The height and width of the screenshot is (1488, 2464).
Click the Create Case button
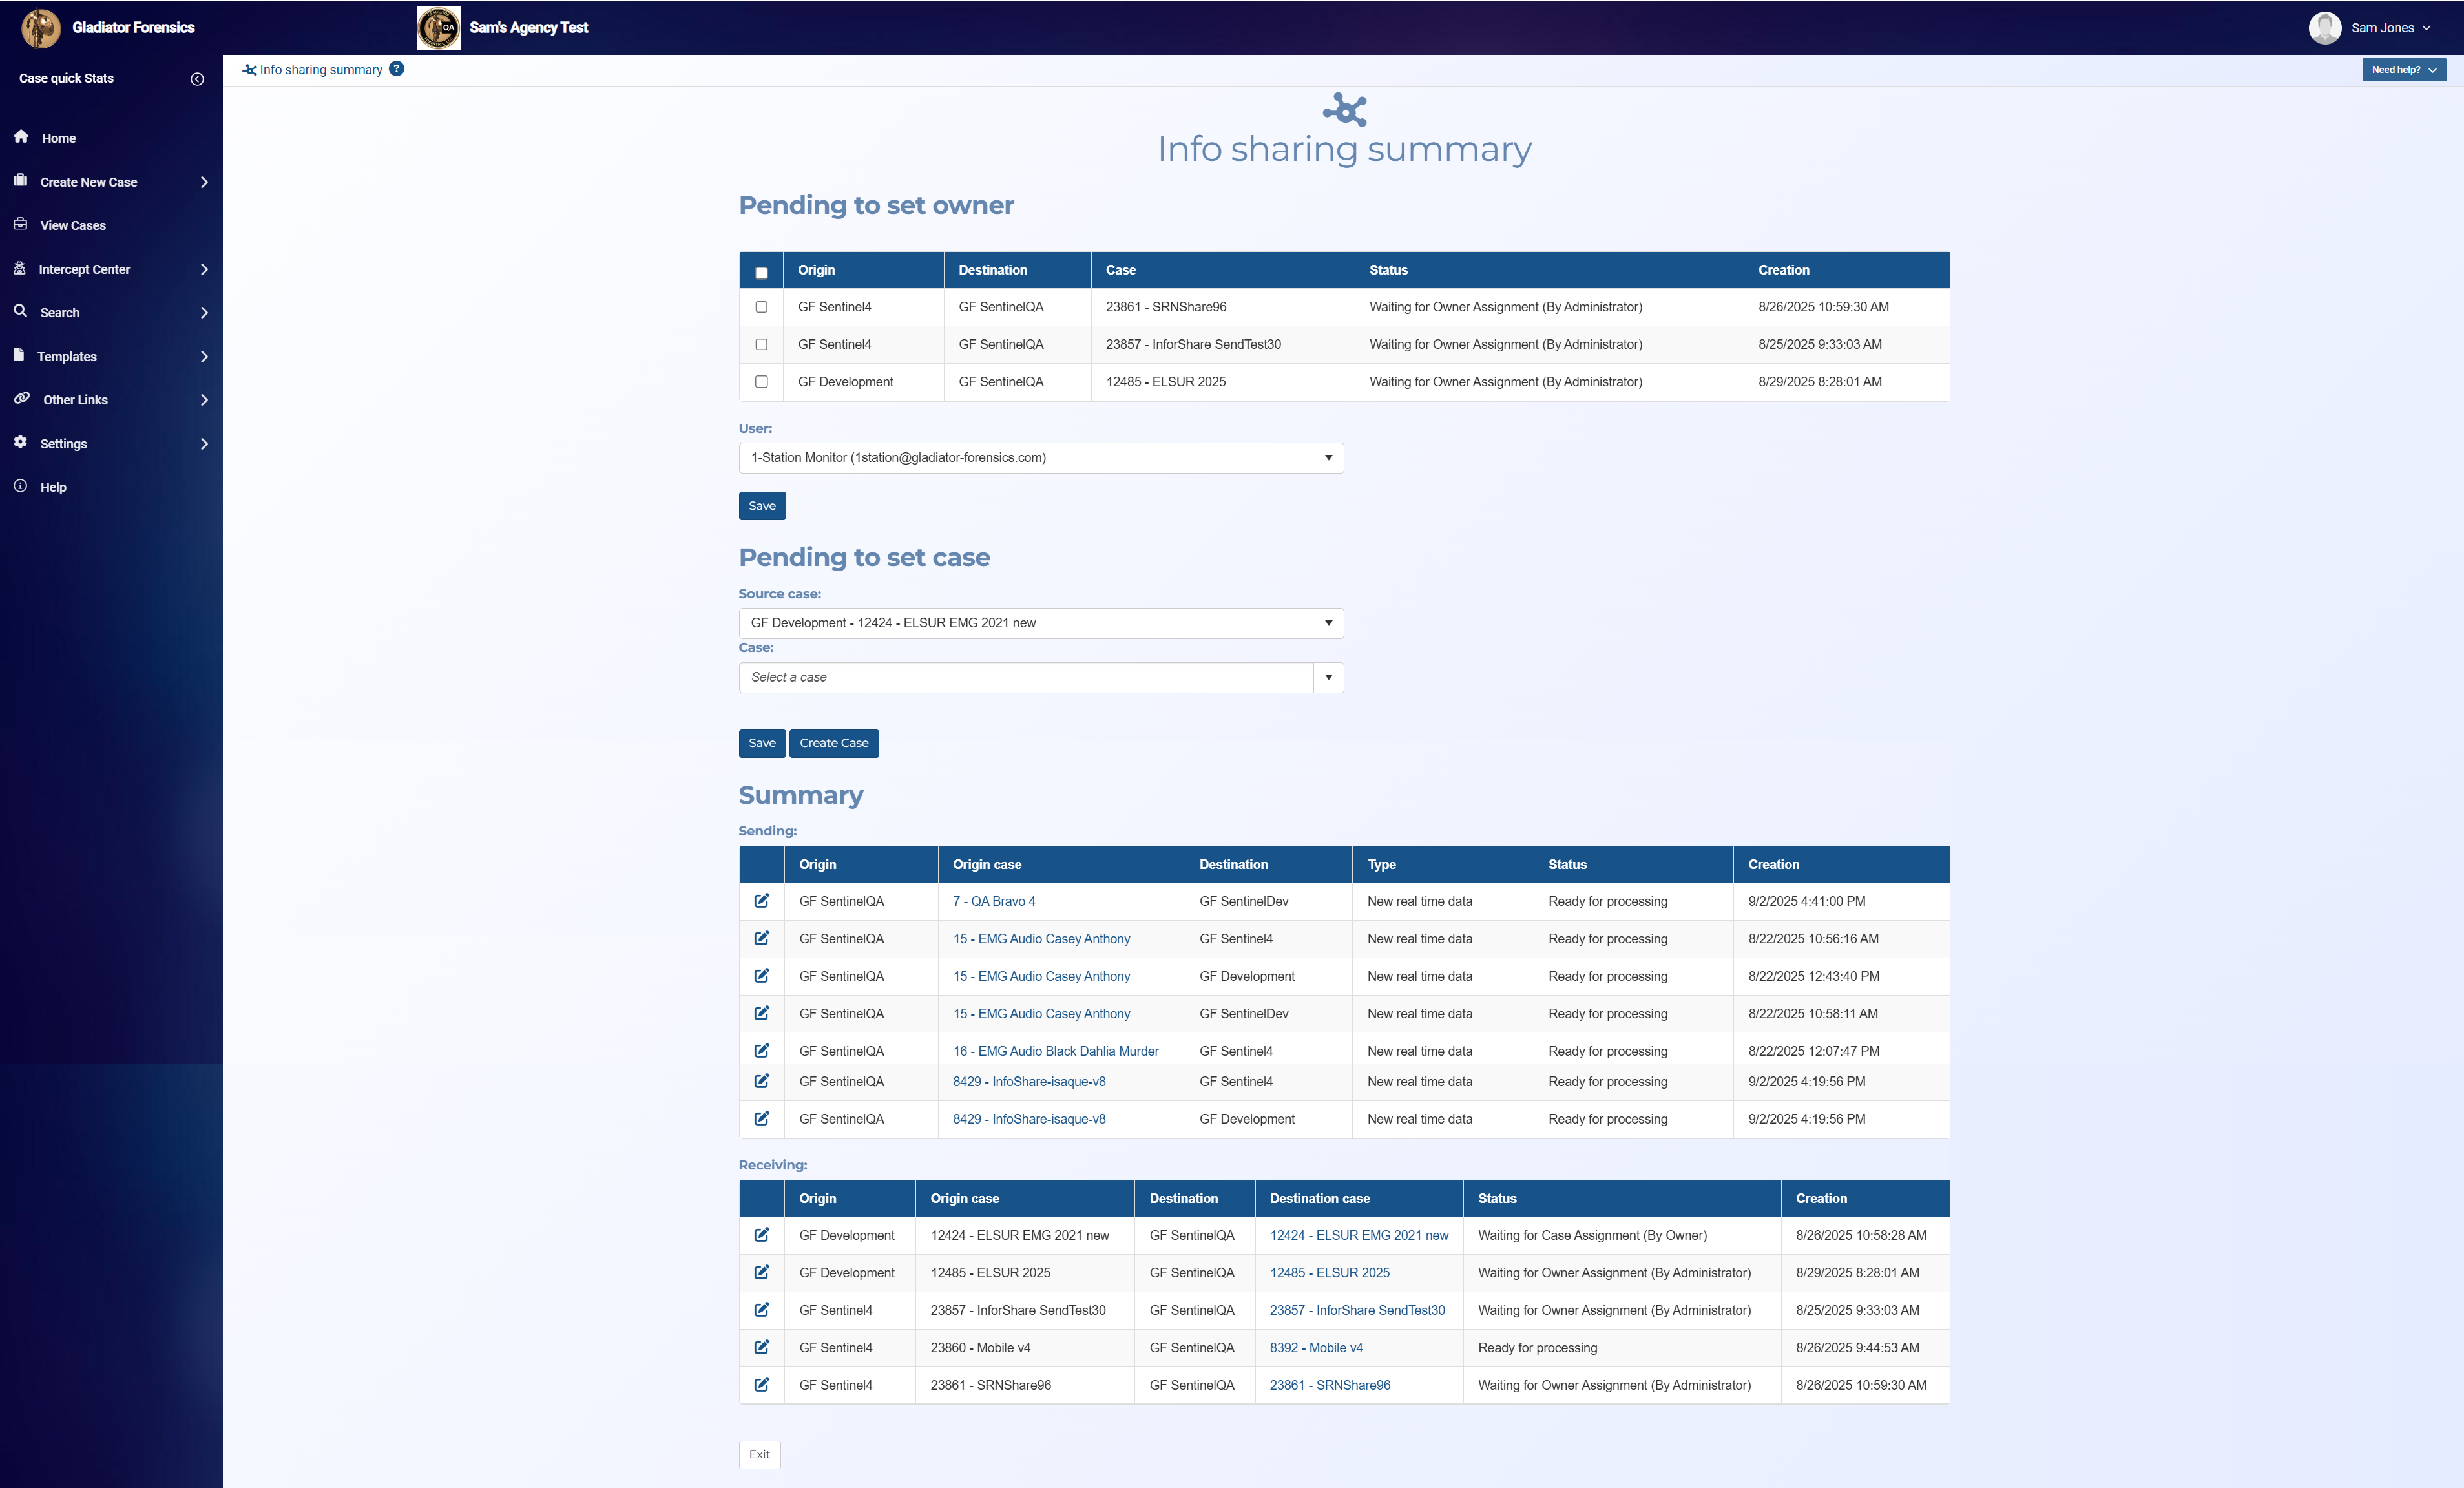click(833, 743)
